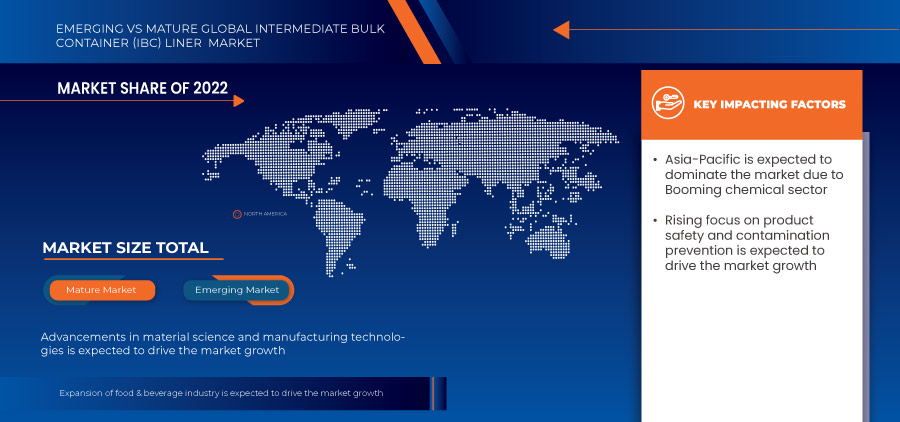
Task: Click the rising focus on product safety bullet
Action: 745,243
